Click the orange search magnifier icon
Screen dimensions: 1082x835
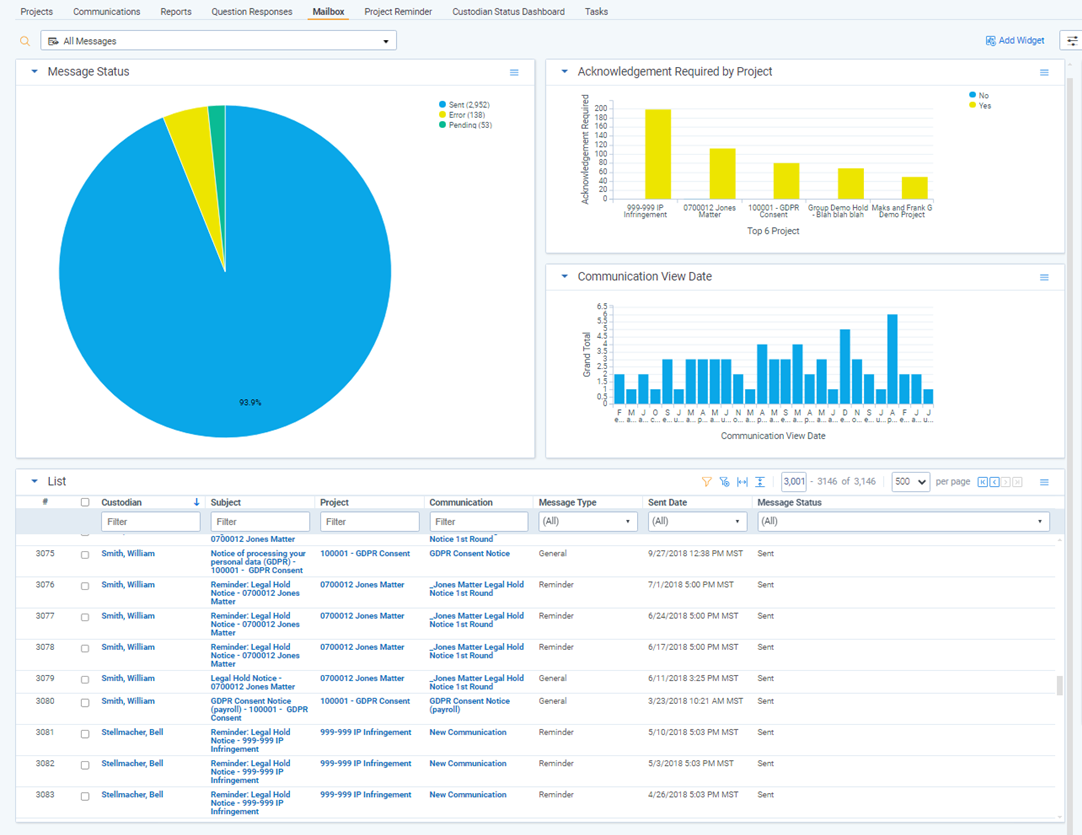(25, 41)
